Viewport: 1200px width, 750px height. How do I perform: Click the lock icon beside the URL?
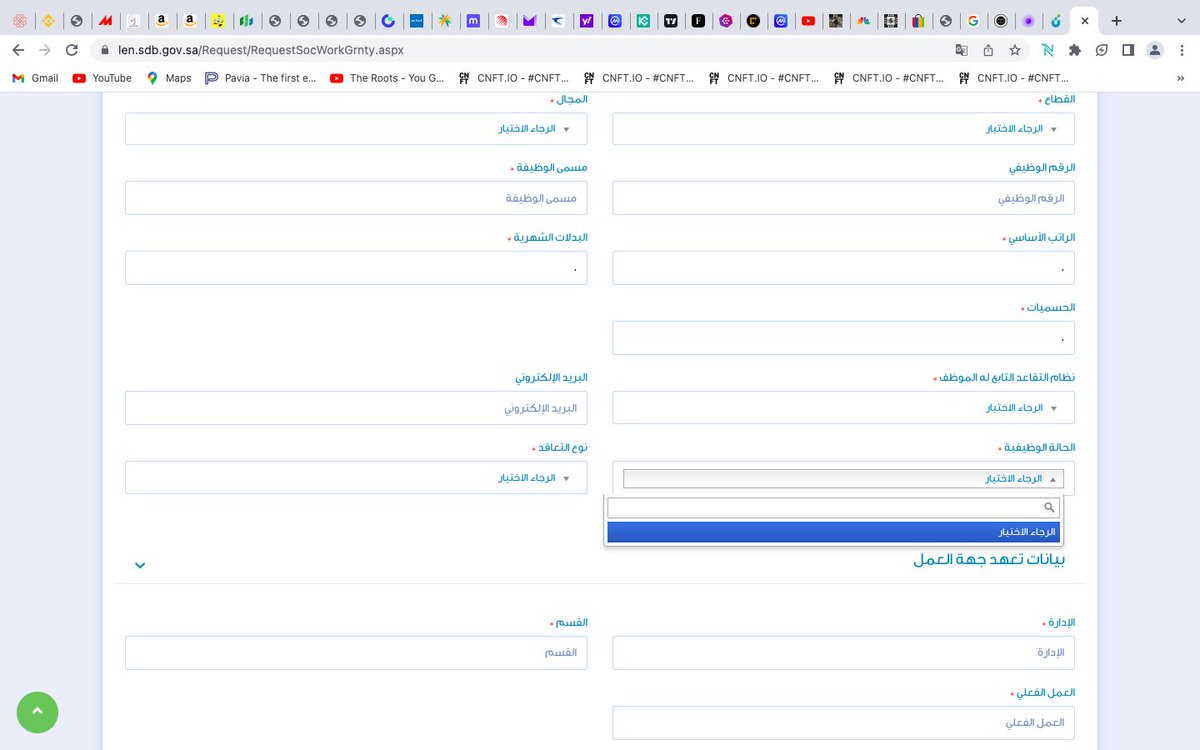pyautogui.click(x=104, y=50)
